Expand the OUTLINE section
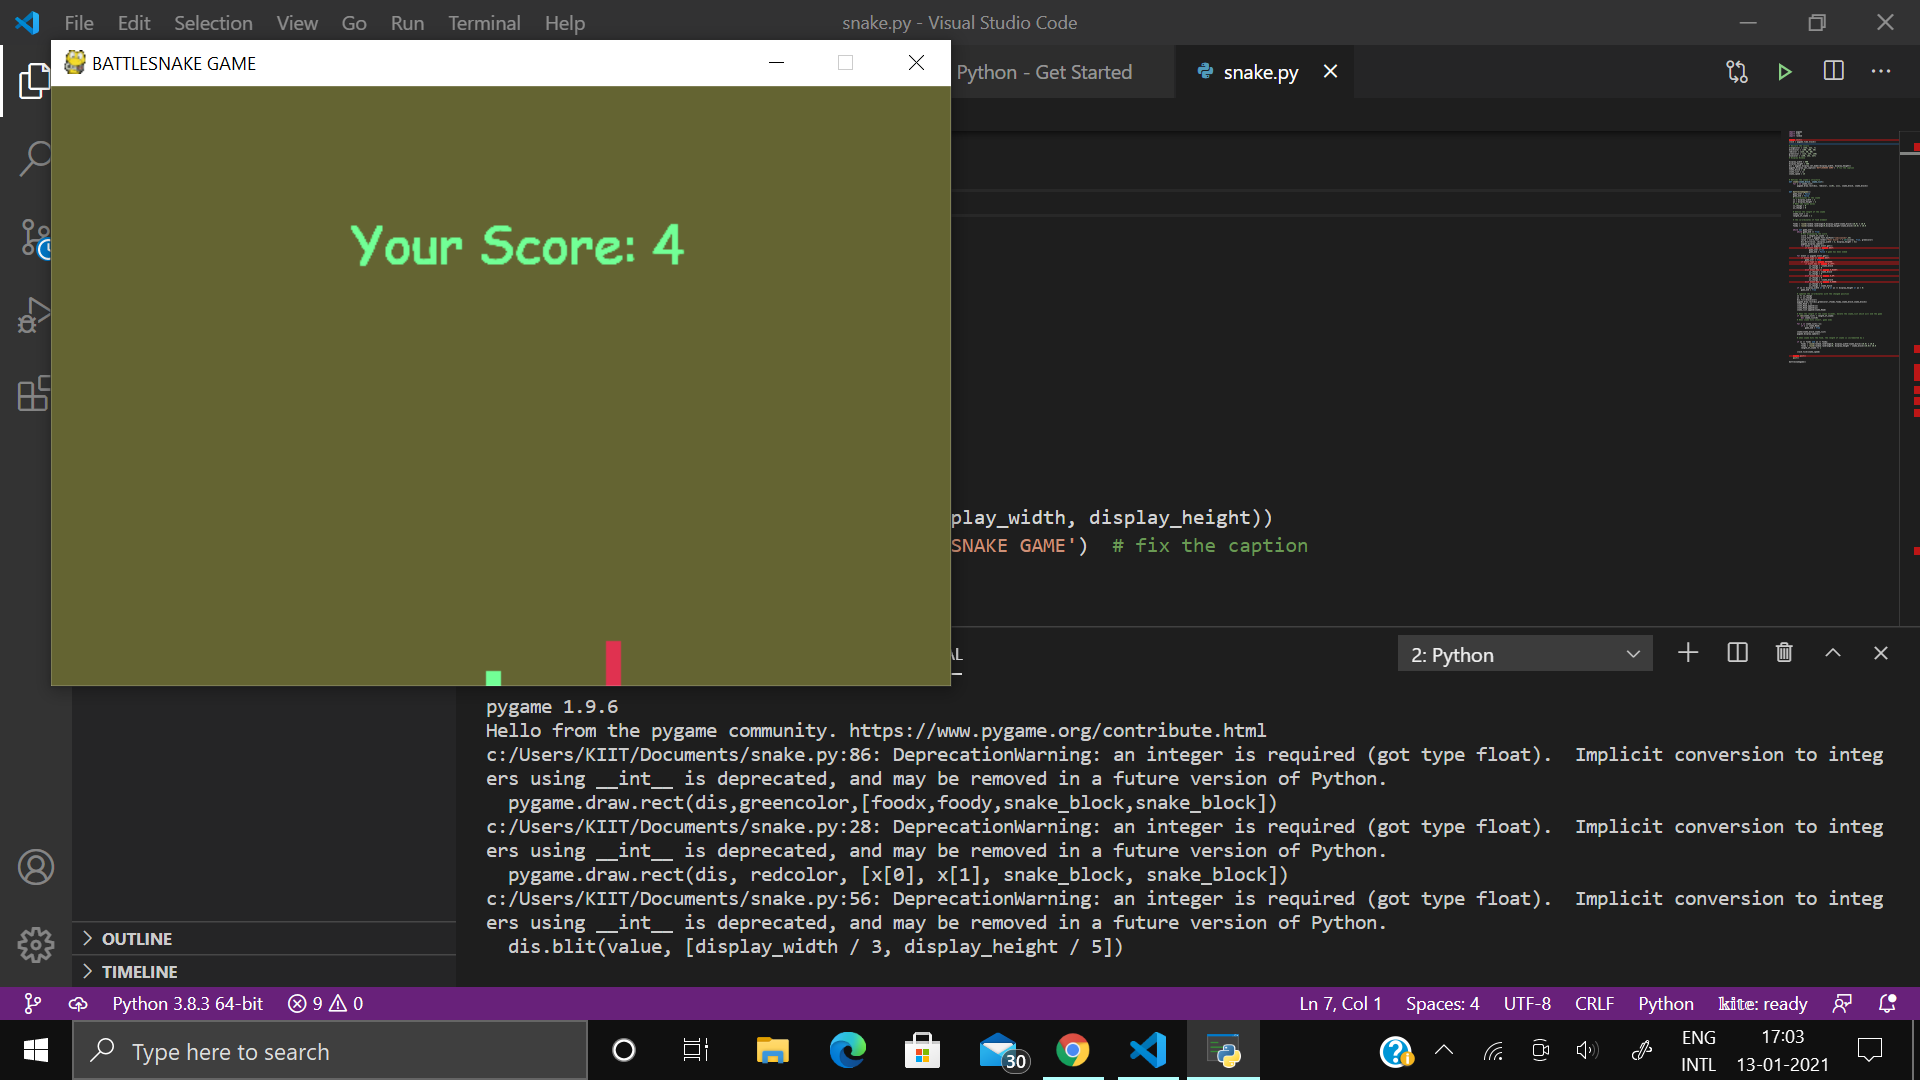This screenshot has width=1920, height=1080. click(137, 938)
